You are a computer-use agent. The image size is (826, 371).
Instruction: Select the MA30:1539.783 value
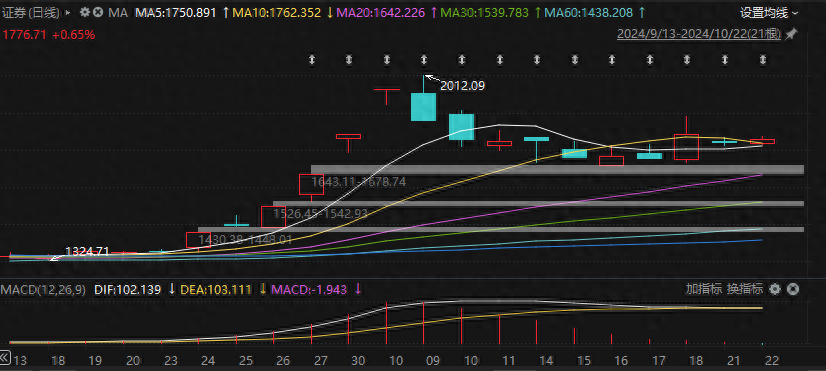click(484, 13)
